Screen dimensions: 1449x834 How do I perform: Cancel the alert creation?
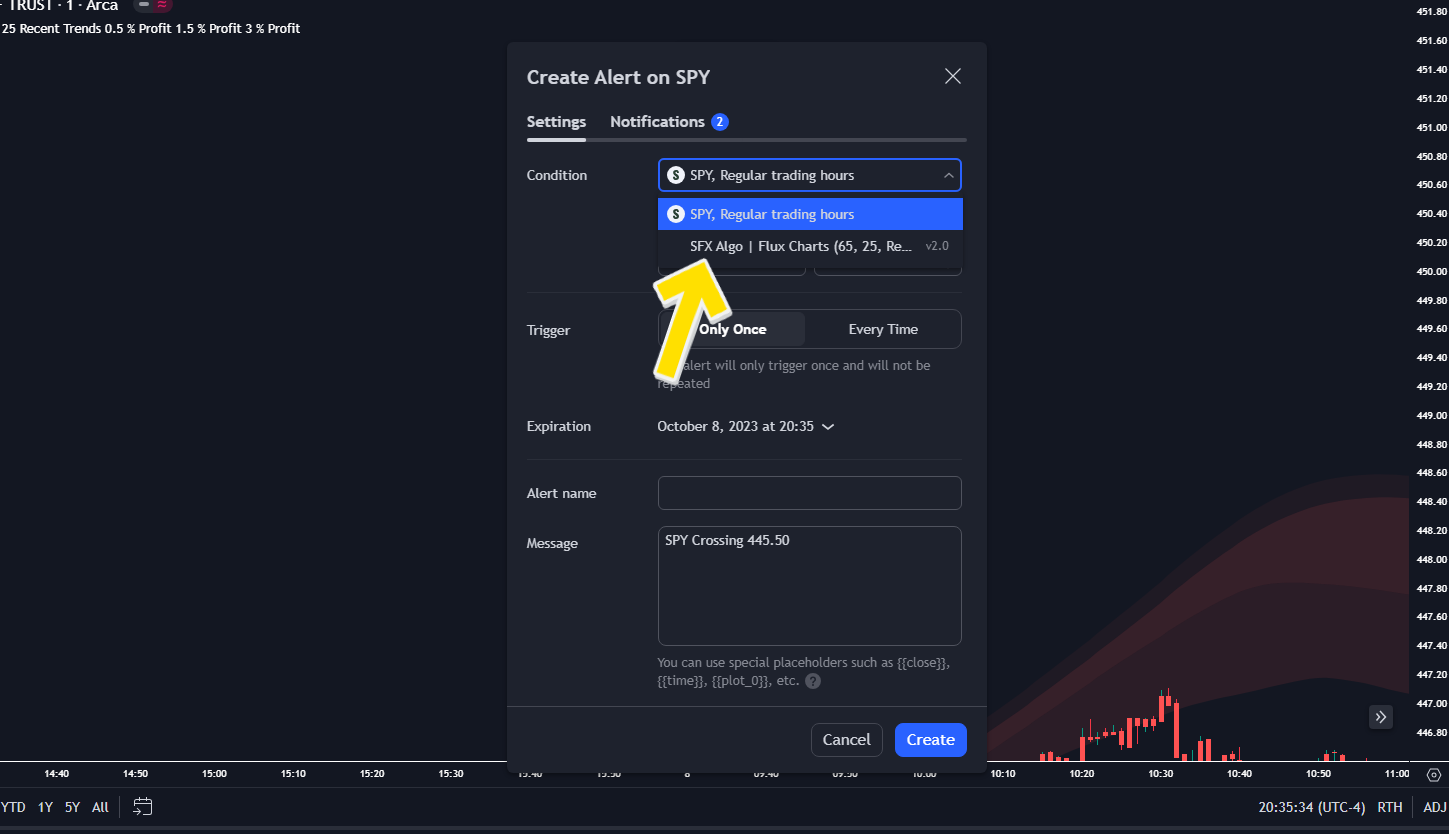pyautogui.click(x=847, y=740)
